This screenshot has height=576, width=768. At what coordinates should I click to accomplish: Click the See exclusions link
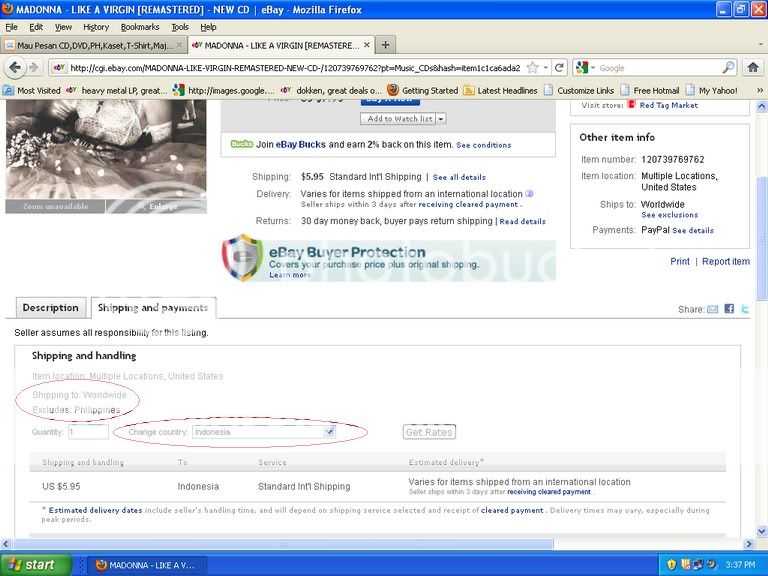point(670,215)
